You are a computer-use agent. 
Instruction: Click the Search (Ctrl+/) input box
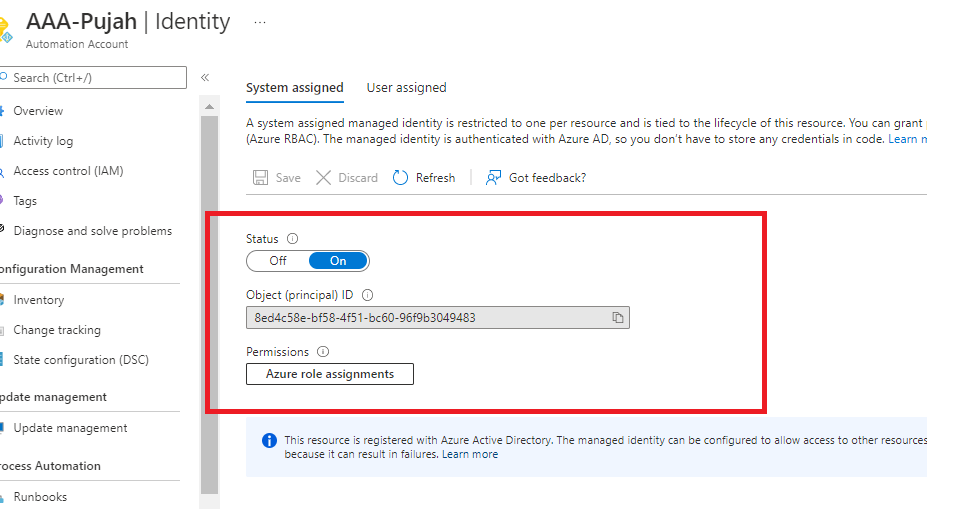coord(93,78)
